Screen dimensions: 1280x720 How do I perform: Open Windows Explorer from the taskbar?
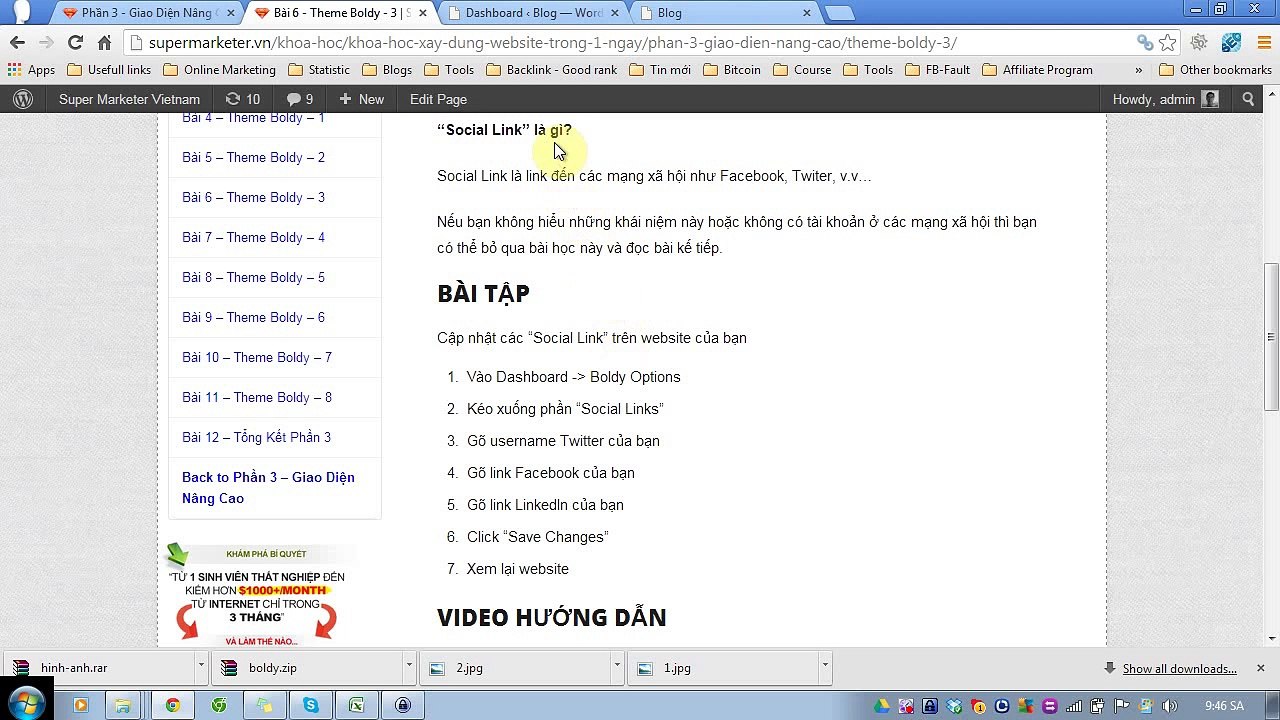[x=122, y=705]
